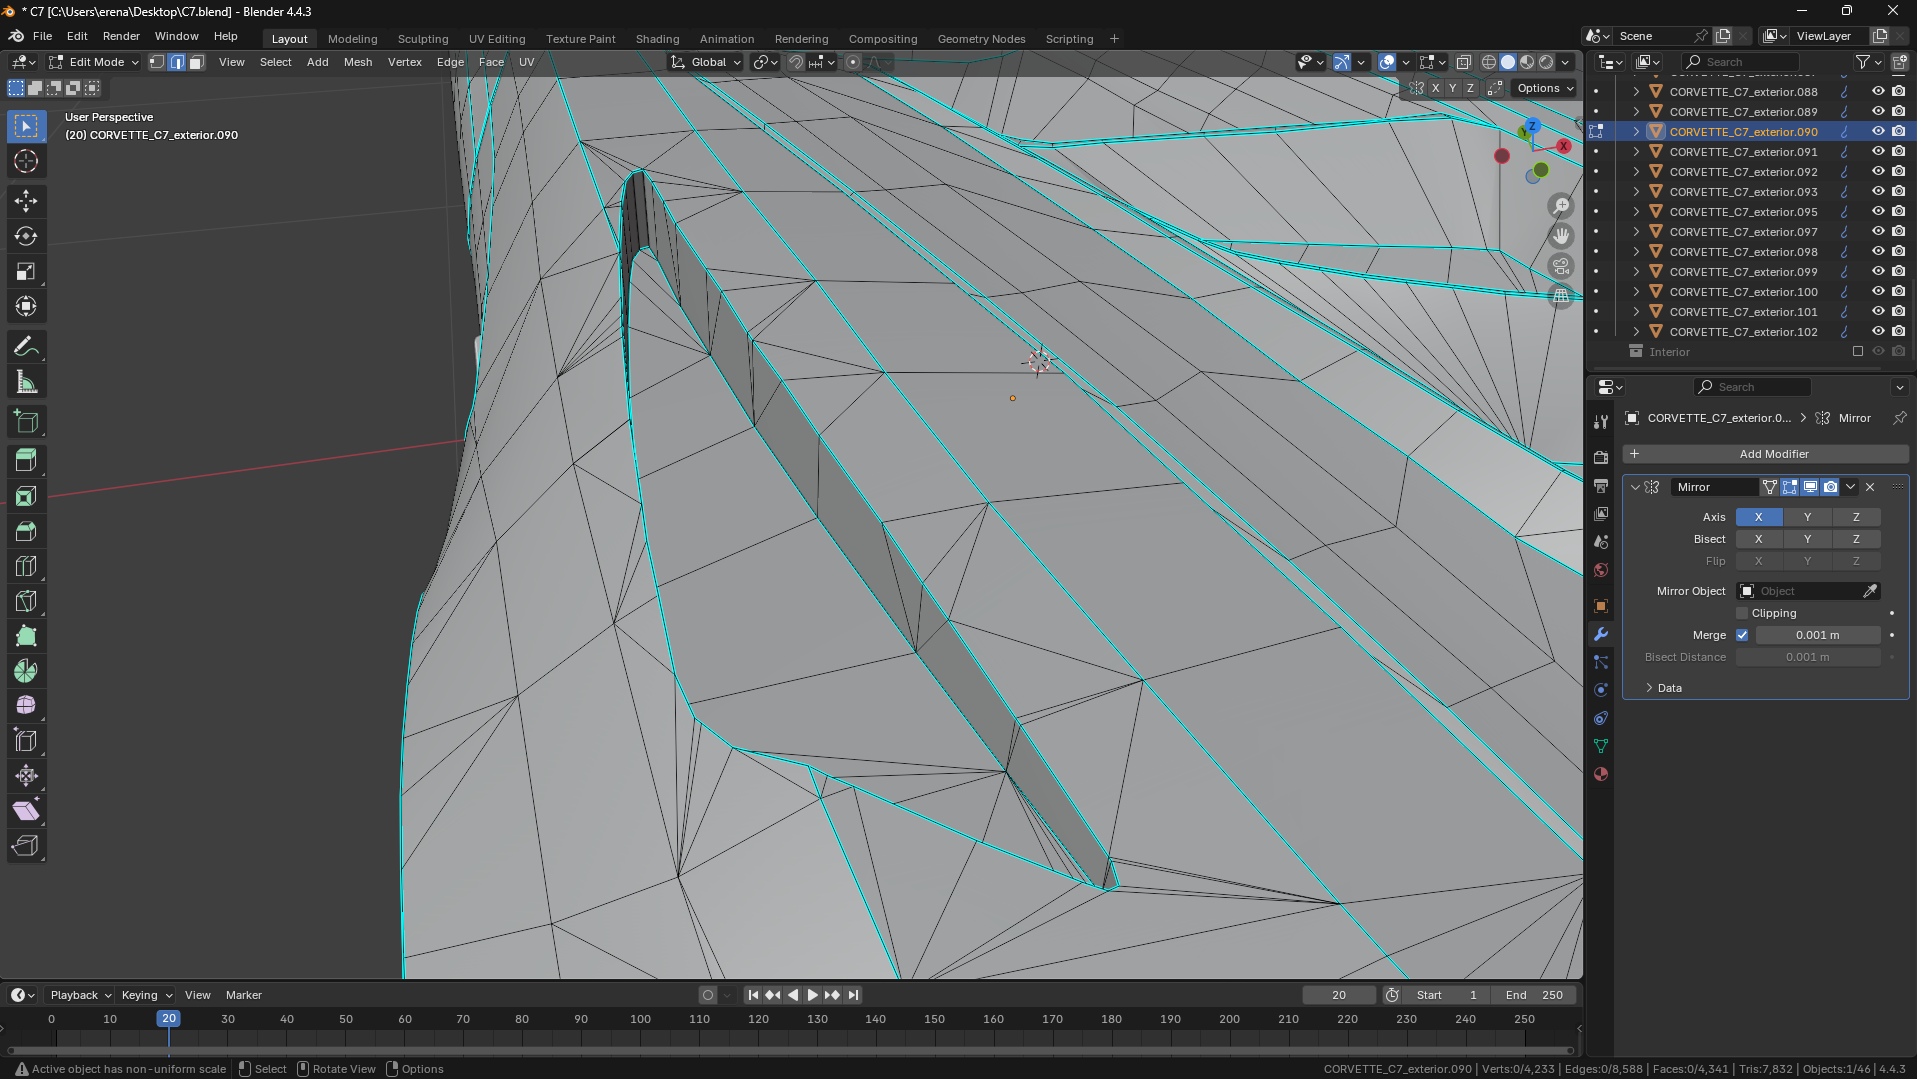Image resolution: width=1917 pixels, height=1079 pixels.
Task: Click the Merge distance 0.001 m field
Action: point(1818,635)
